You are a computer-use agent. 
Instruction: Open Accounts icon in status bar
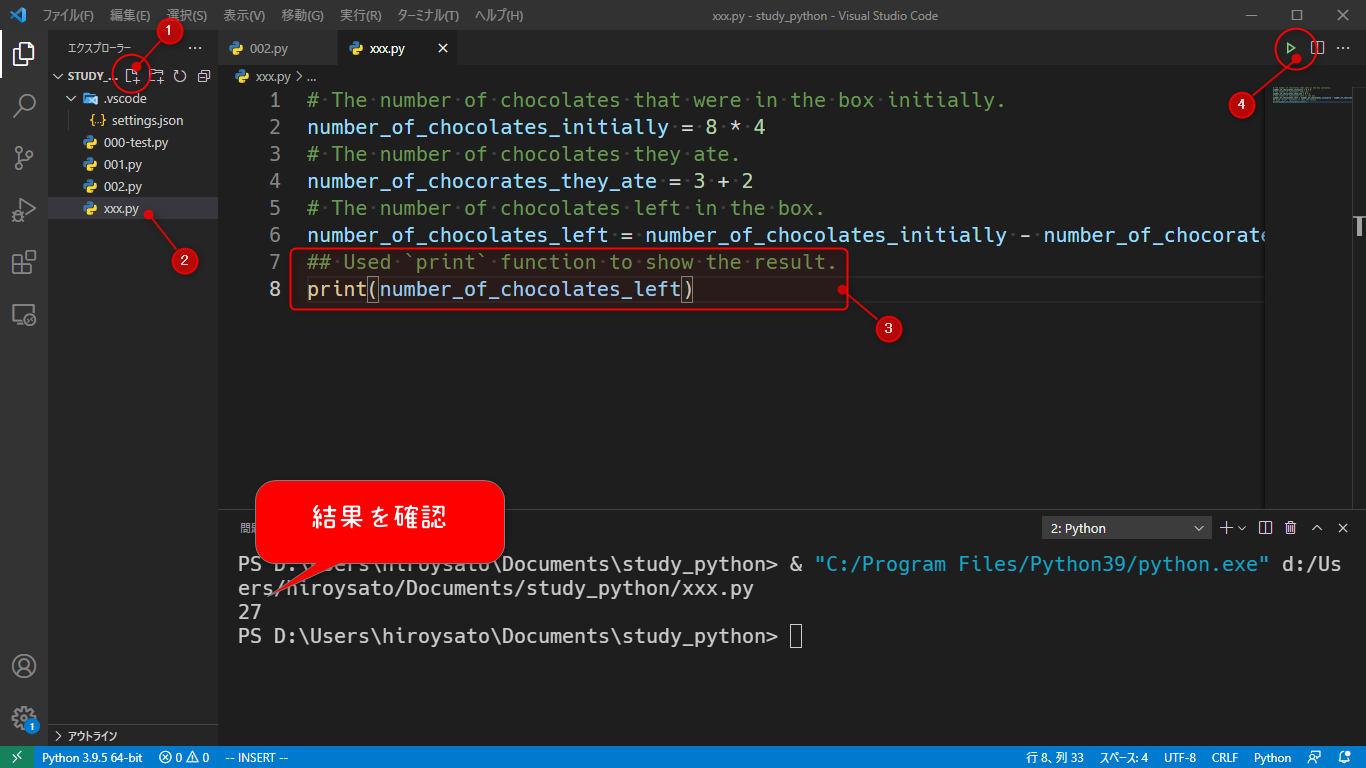tap(24, 665)
